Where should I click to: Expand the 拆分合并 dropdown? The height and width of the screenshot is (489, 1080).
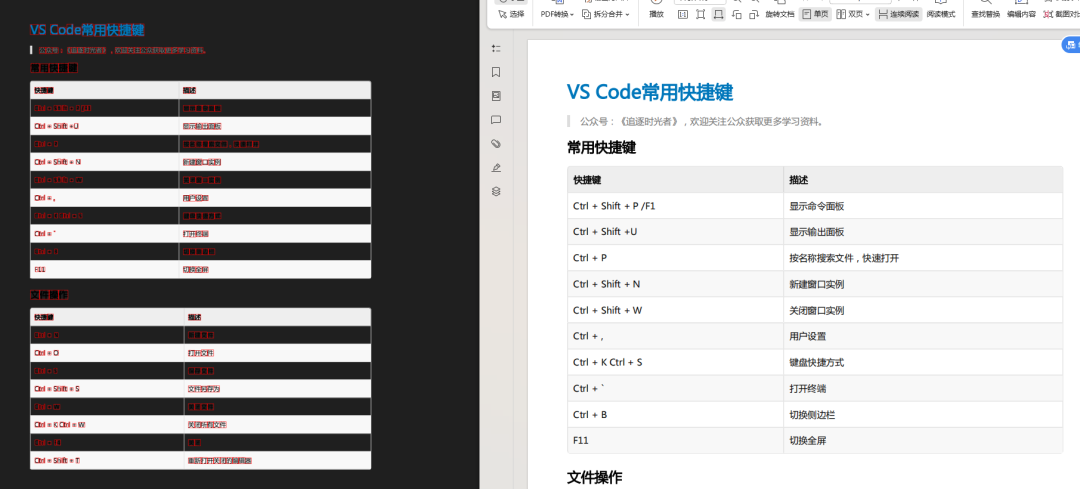(x=605, y=14)
